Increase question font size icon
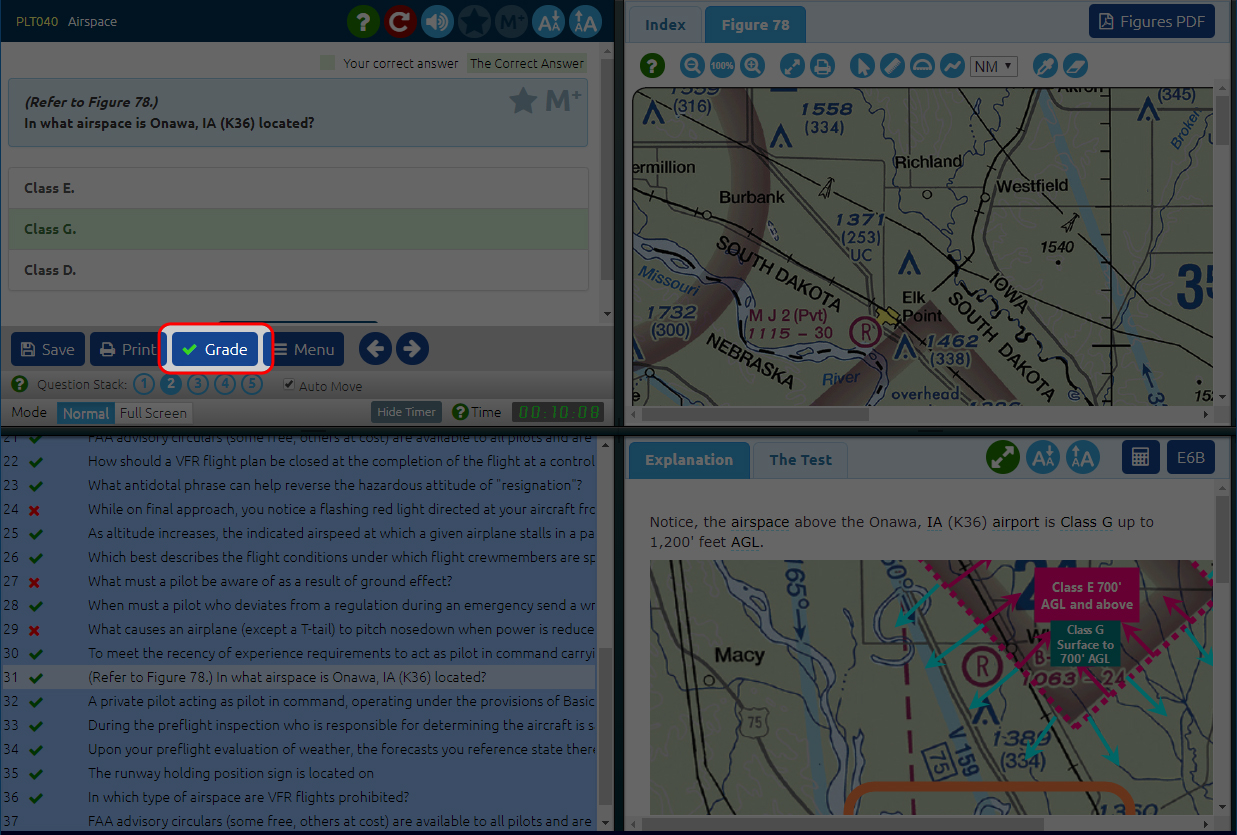 585,21
